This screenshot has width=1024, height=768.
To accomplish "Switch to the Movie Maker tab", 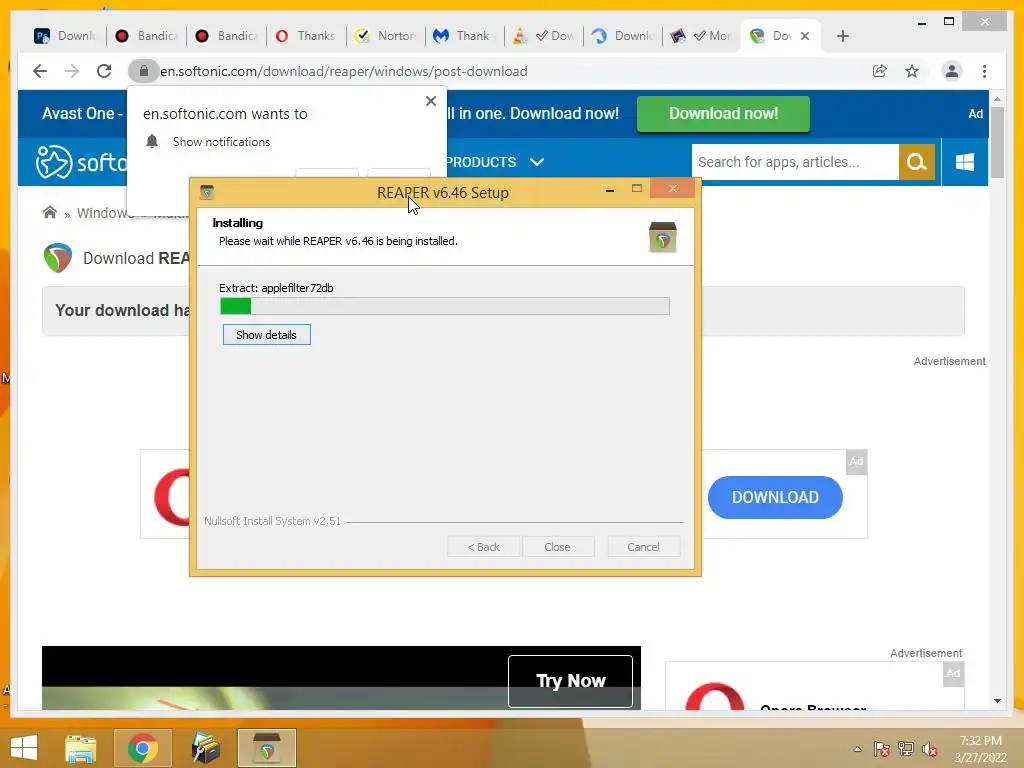I will pos(701,36).
